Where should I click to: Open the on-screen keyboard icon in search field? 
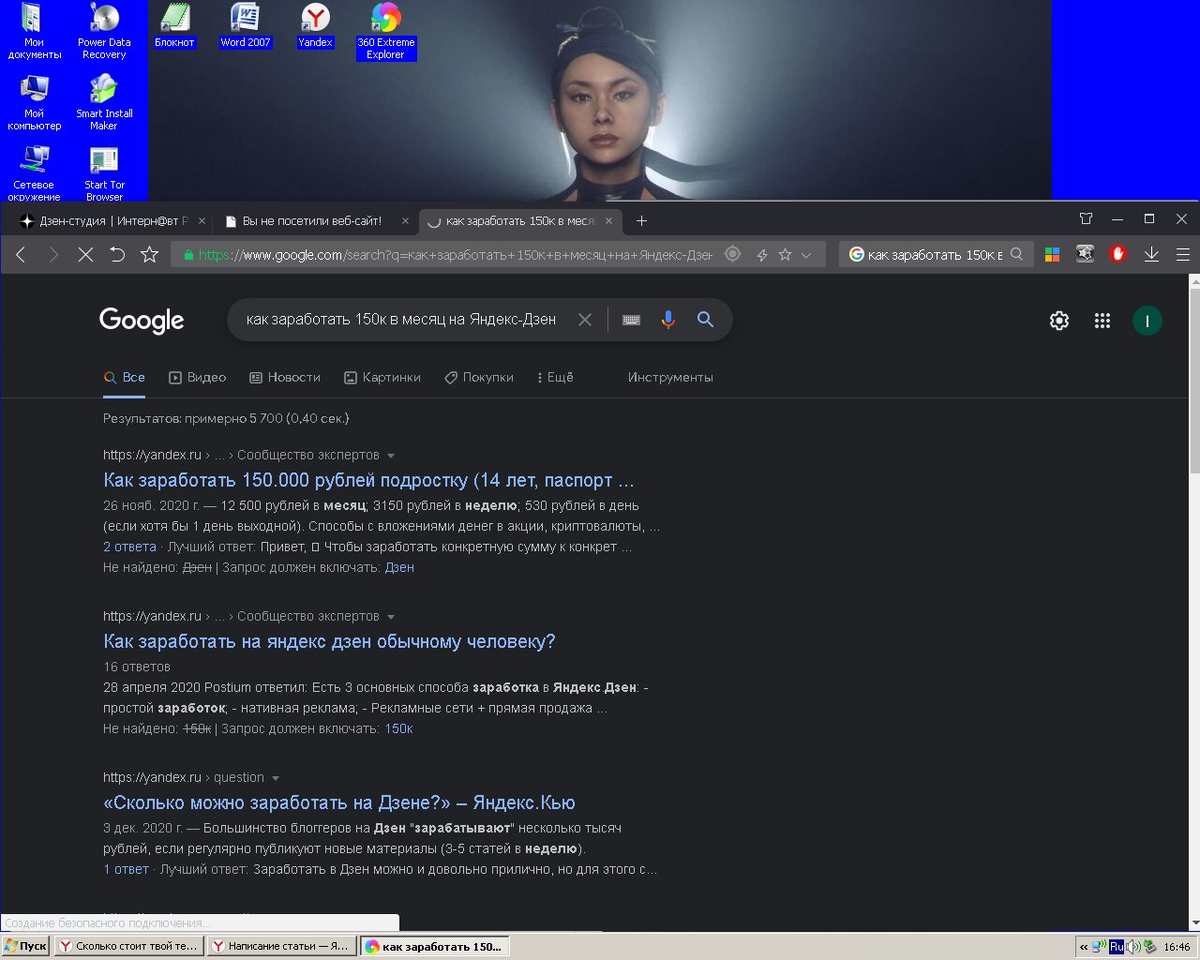pyautogui.click(x=630, y=319)
